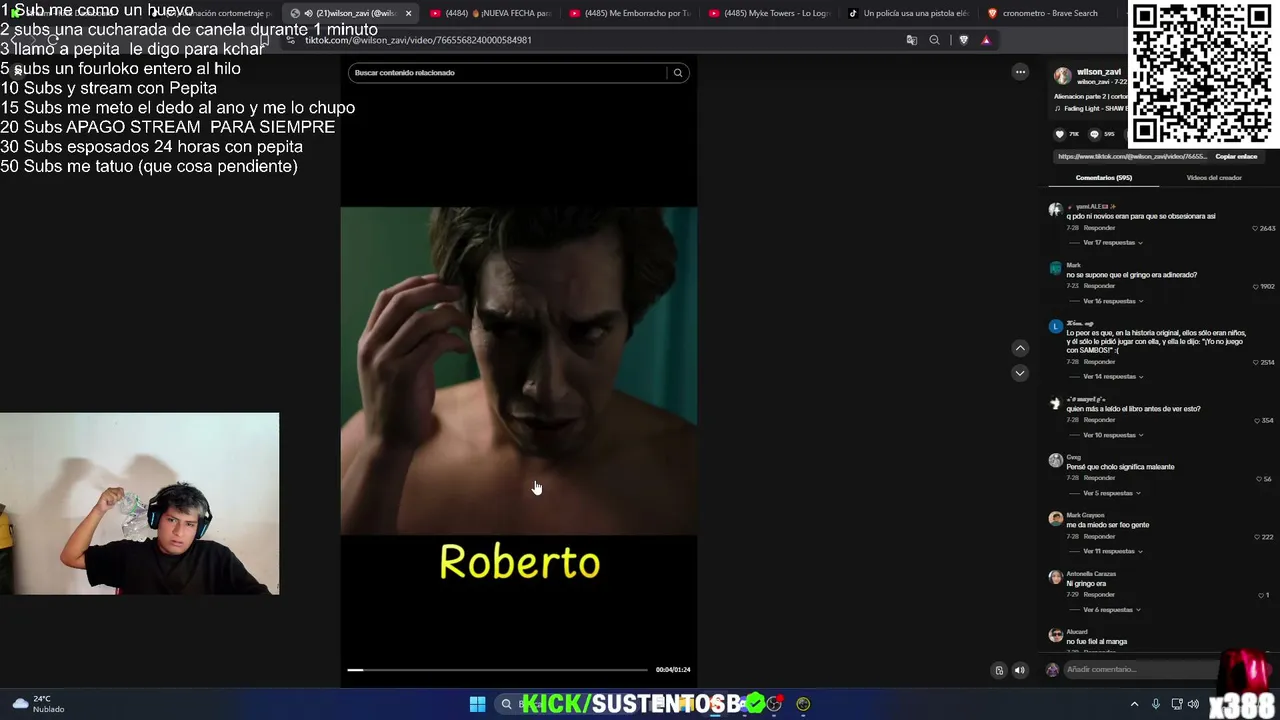Expand 'Ver 11 respuestas' replies

click(1112, 551)
